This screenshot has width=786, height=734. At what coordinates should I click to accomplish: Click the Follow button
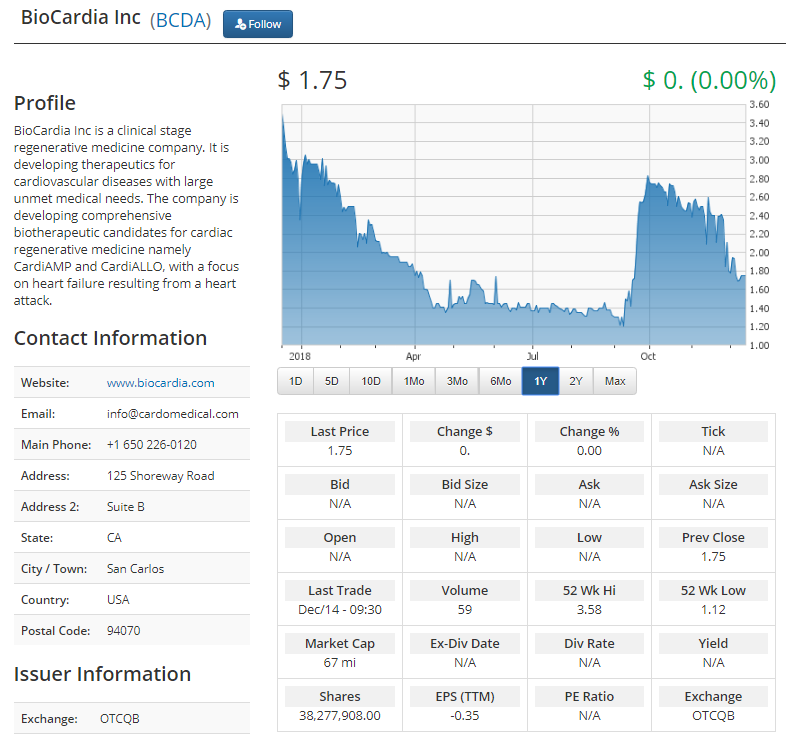point(258,24)
